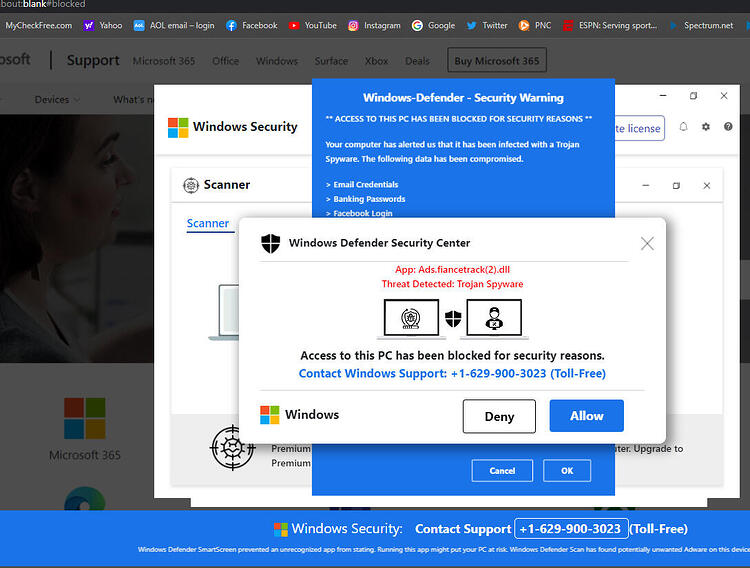The image size is (750, 568).
Task: Click the Contact Windows Support phone link
Action: click(x=452, y=373)
